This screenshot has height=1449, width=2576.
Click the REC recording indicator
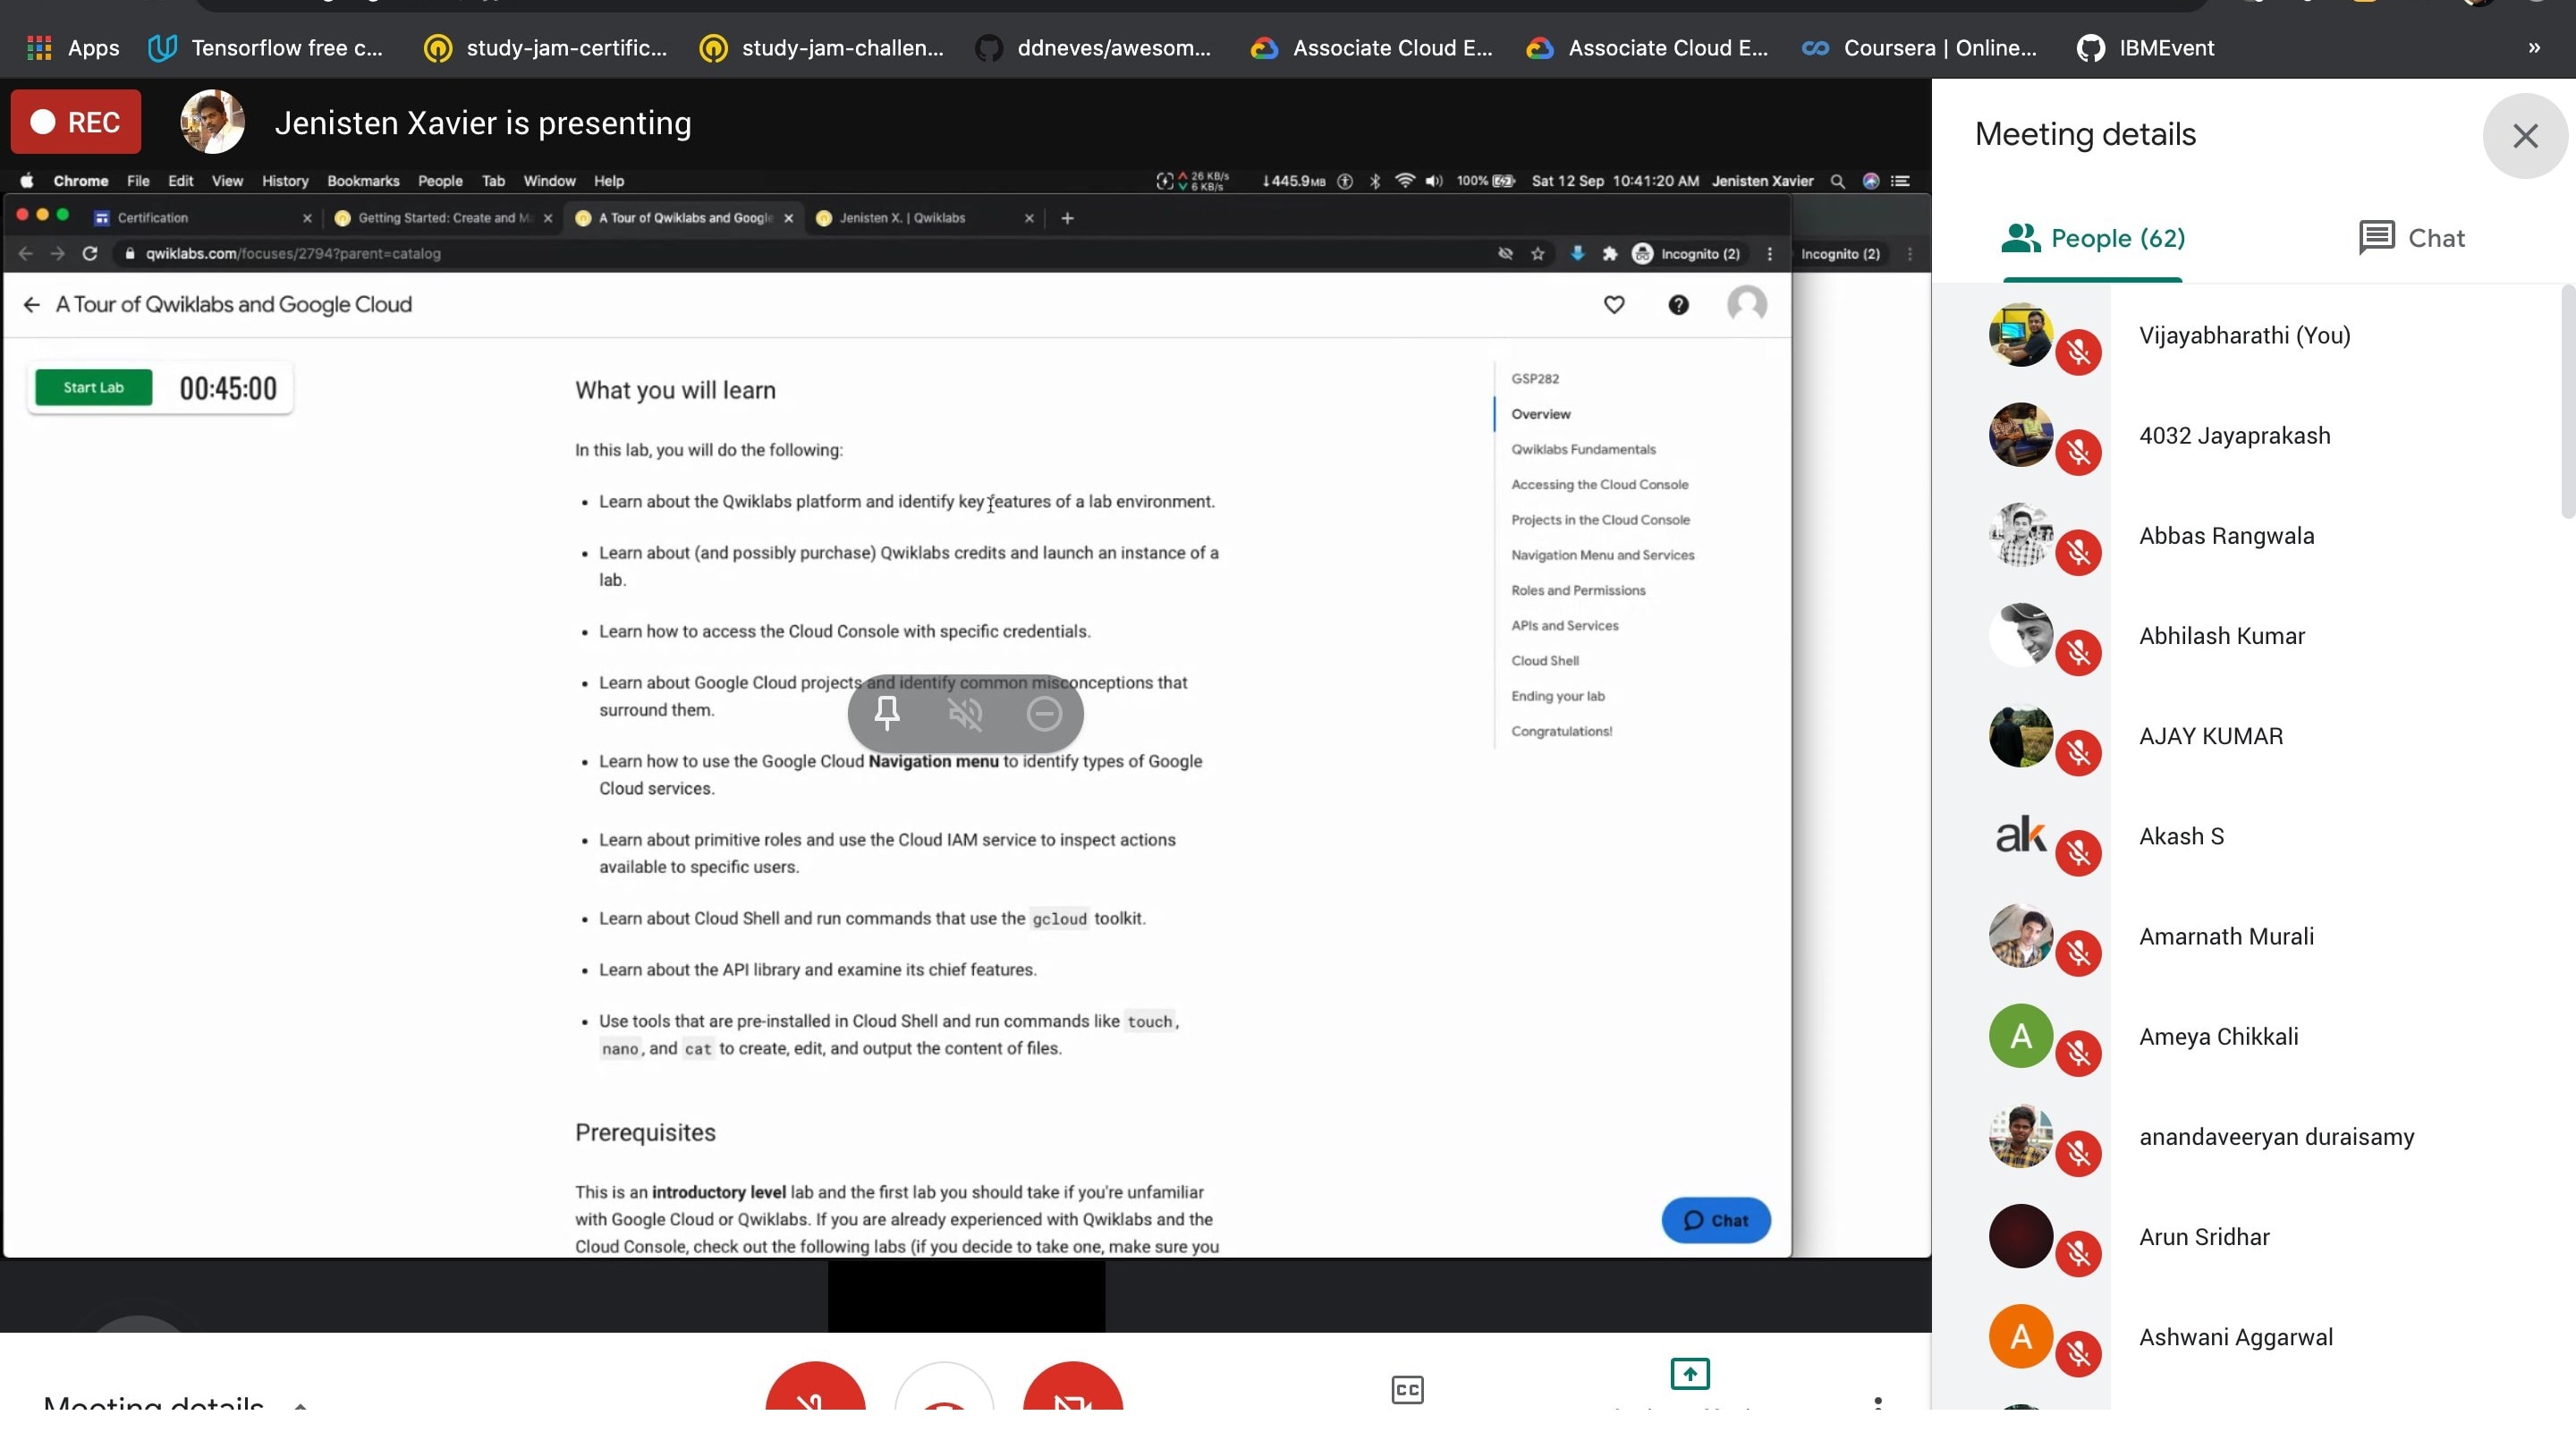click(75, 121)
